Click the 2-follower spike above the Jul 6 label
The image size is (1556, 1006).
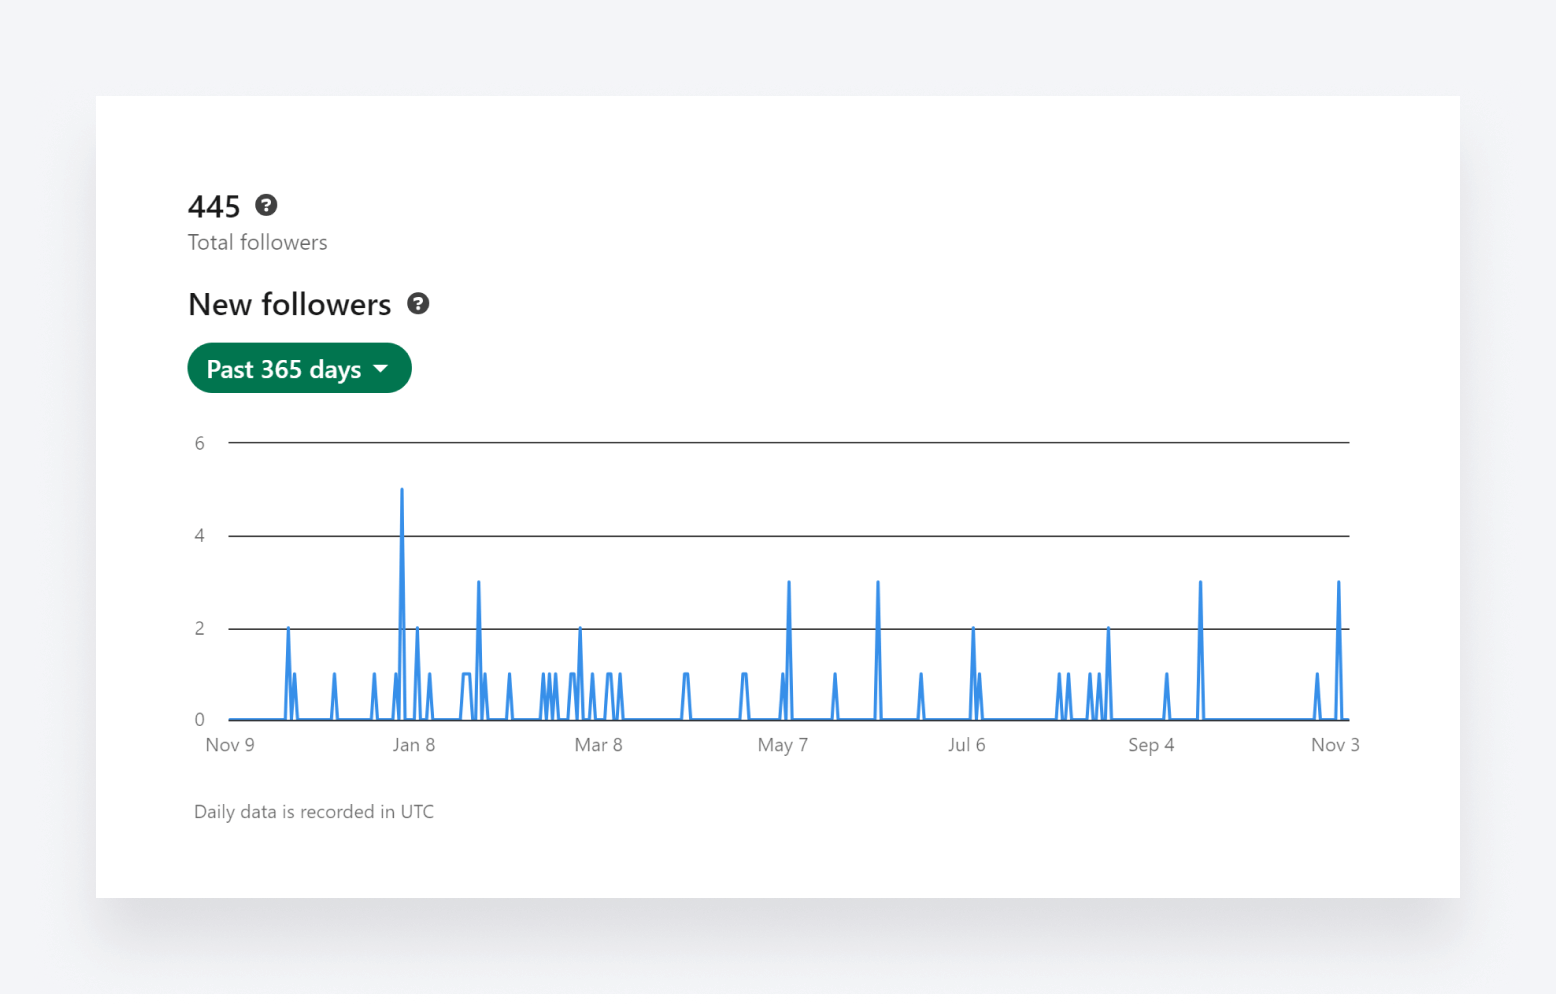point(973,632)
